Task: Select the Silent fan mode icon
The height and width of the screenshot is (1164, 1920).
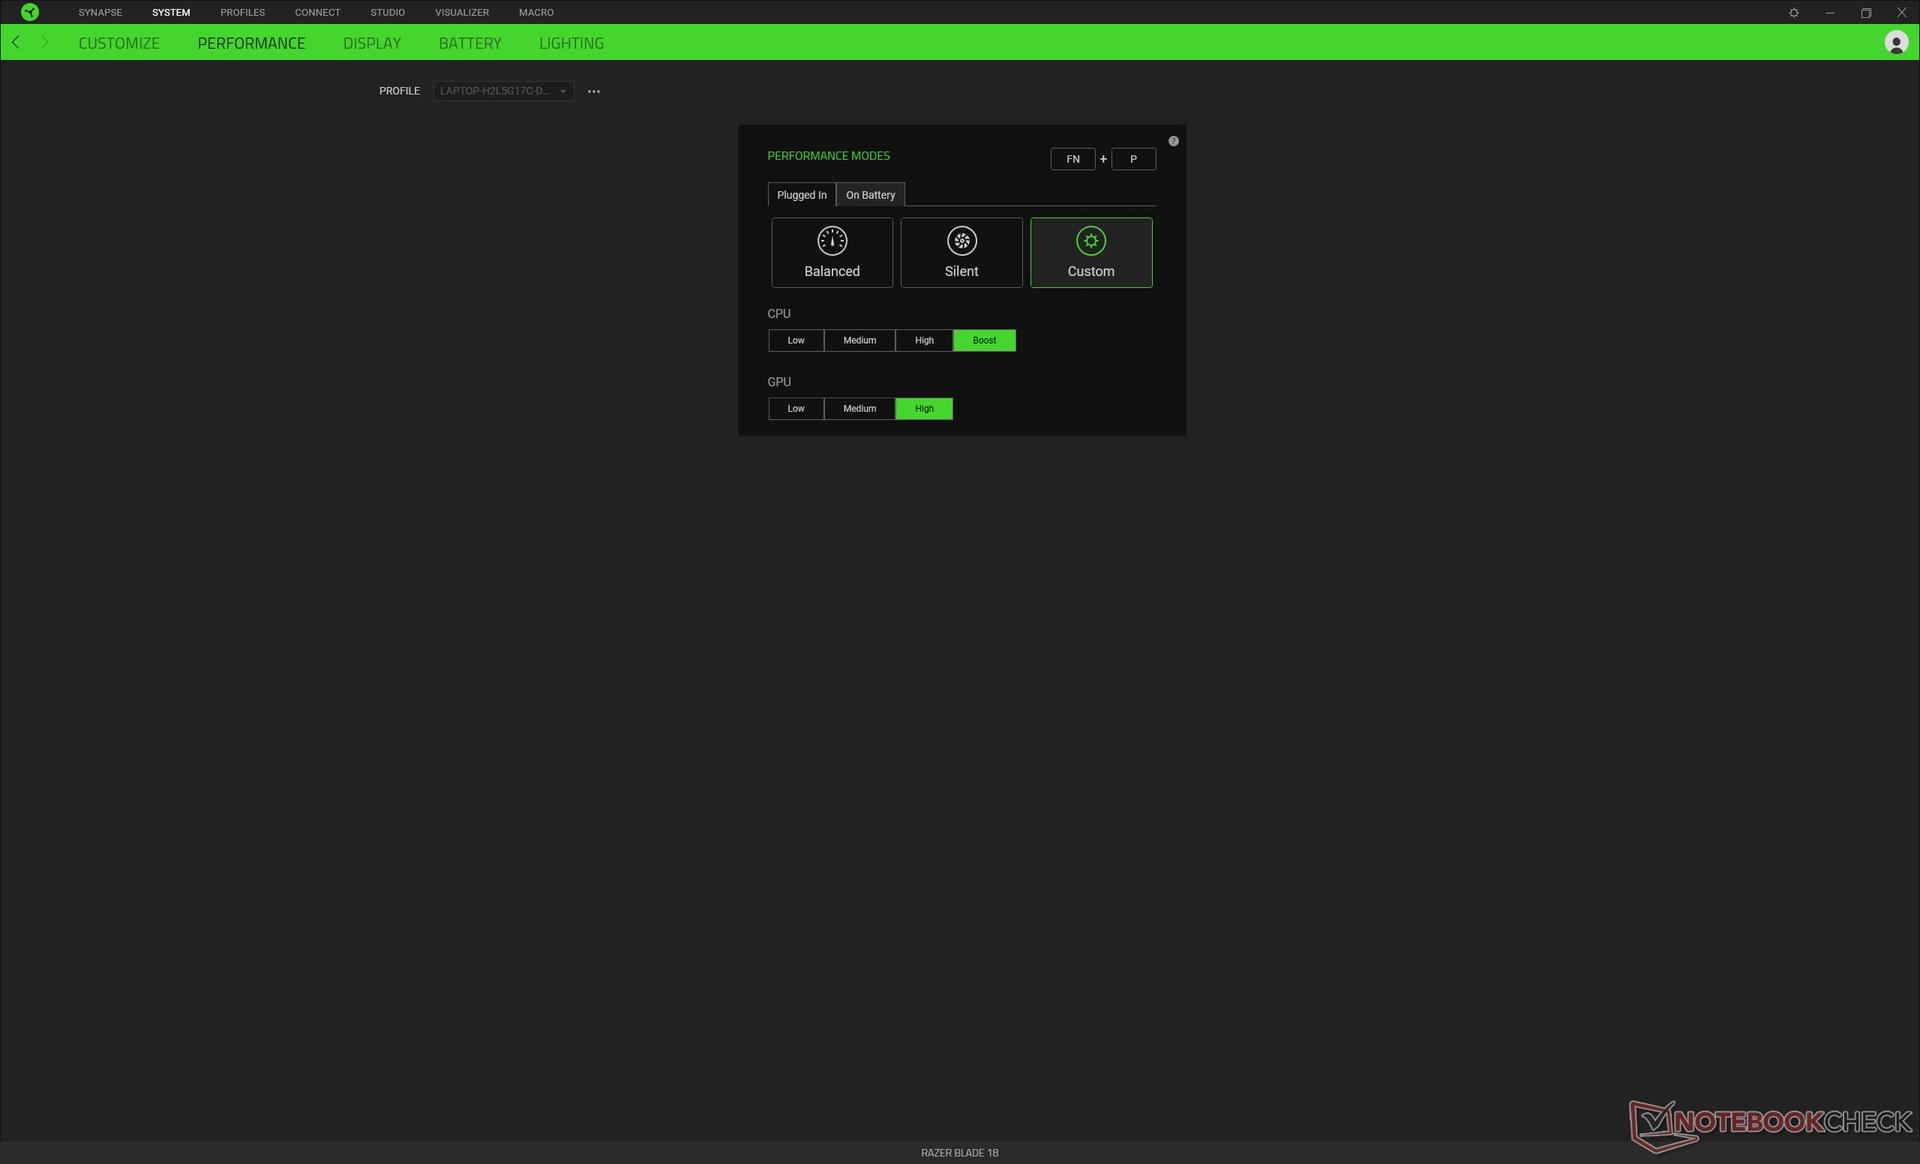Action: (x=961, y=240)
